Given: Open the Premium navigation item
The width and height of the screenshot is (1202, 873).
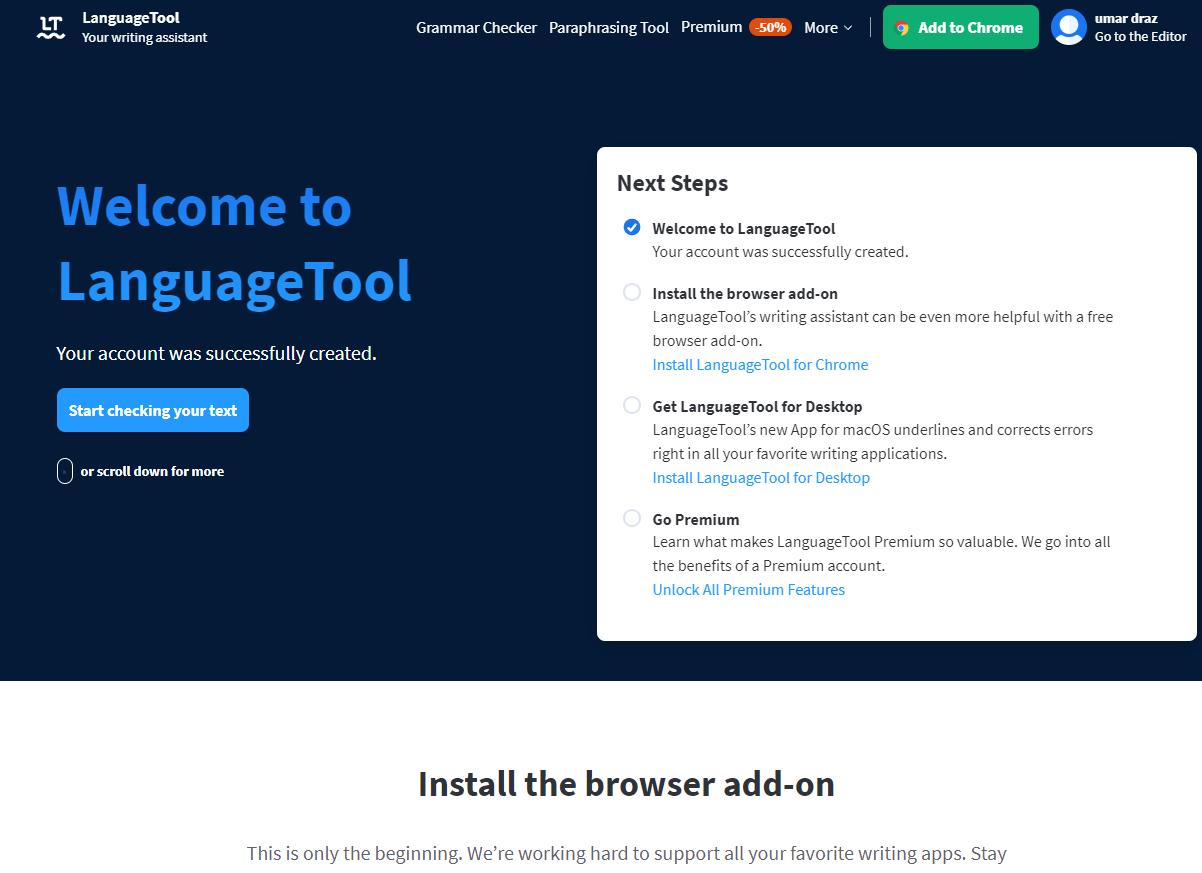Looking at the screenshot, I should point(711,27).
